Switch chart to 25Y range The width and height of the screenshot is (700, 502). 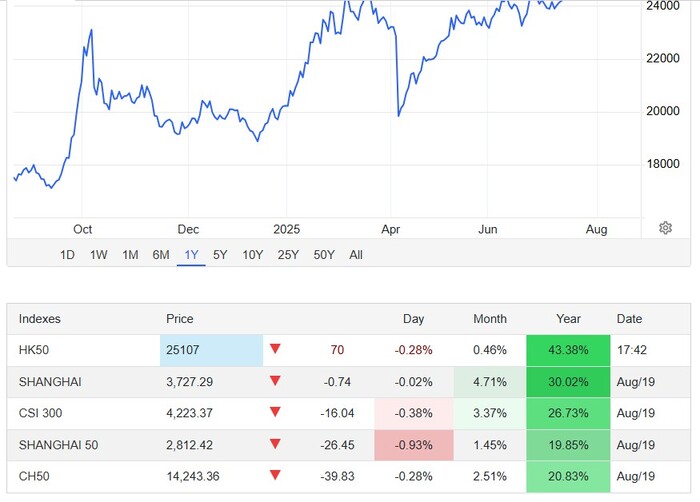pyautogui.click(x=288, y=255)
